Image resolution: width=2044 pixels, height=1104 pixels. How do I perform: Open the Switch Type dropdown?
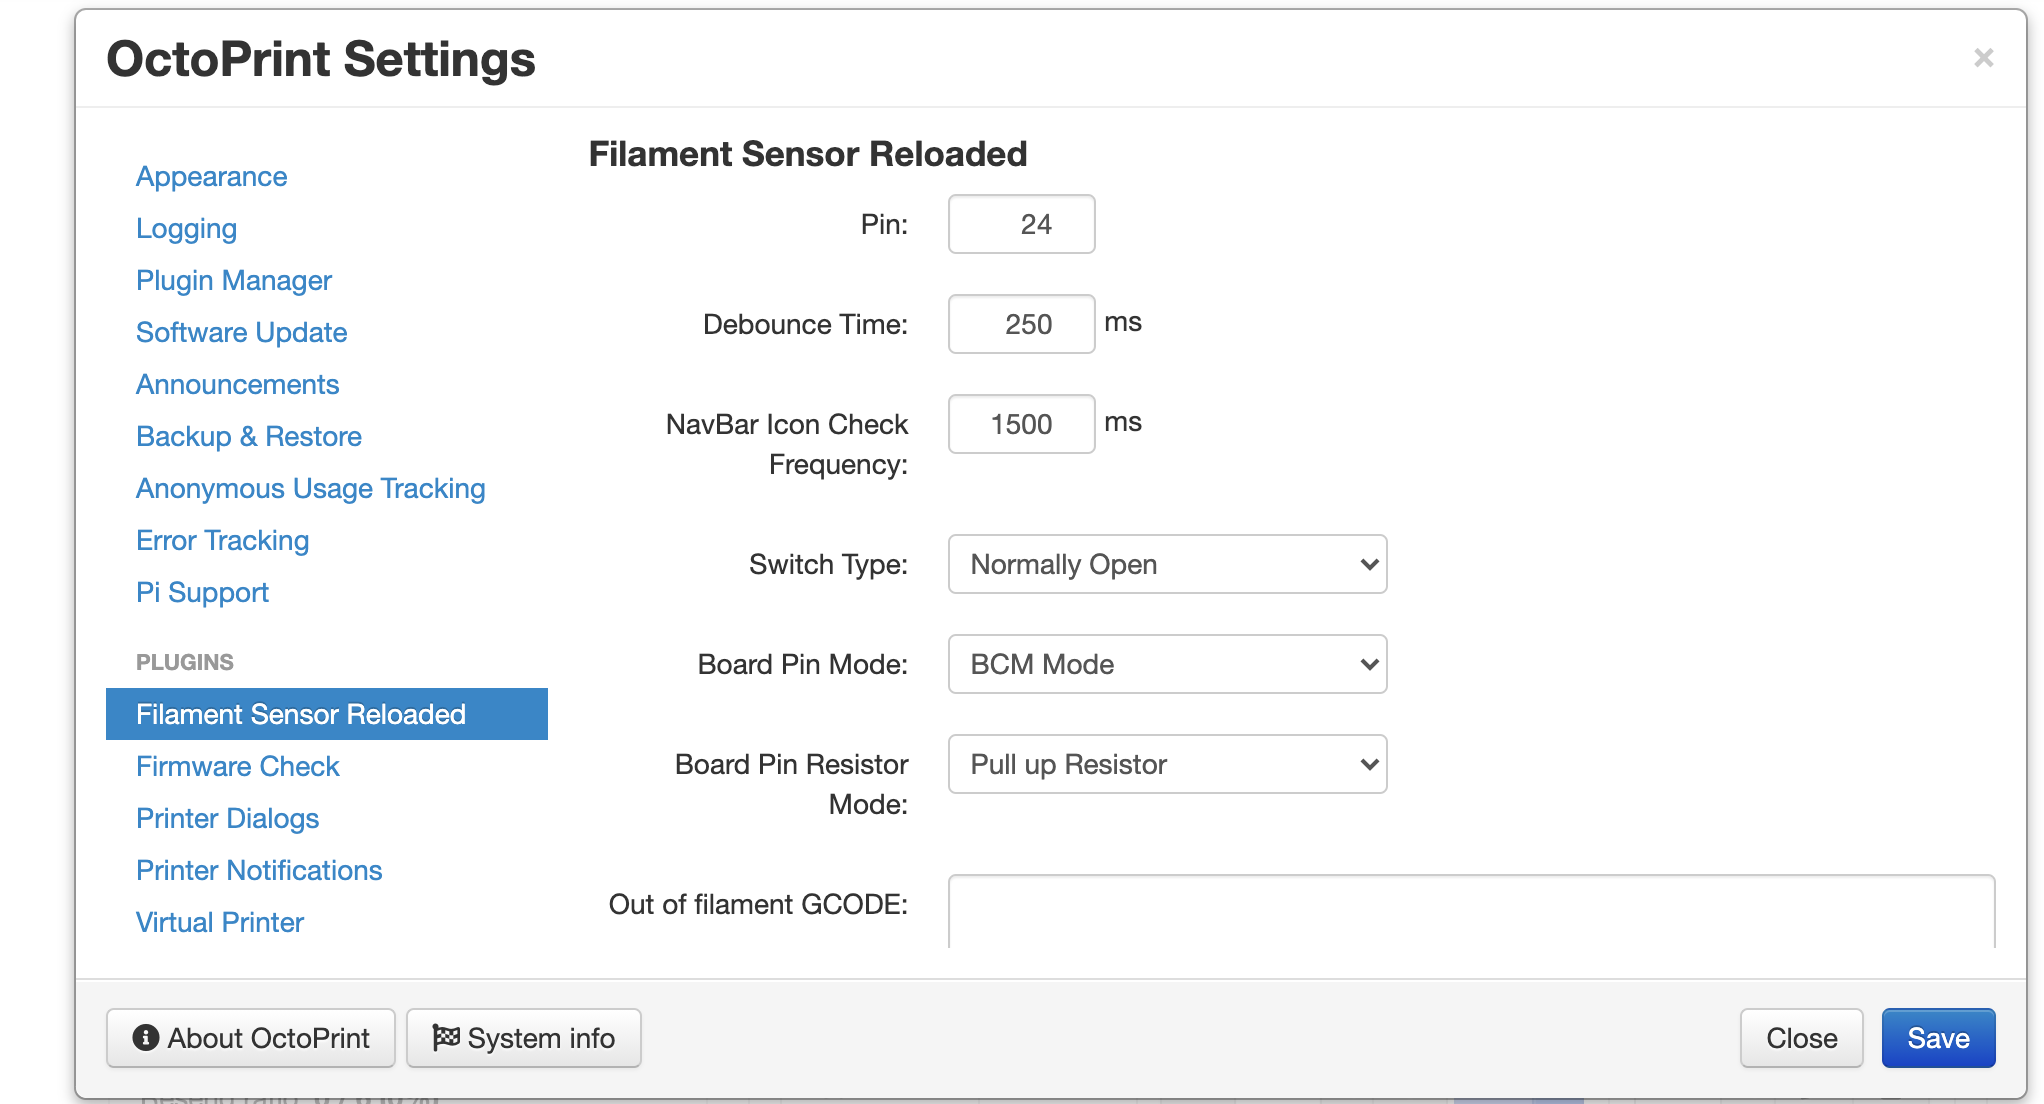click(x=1168, y=564)
